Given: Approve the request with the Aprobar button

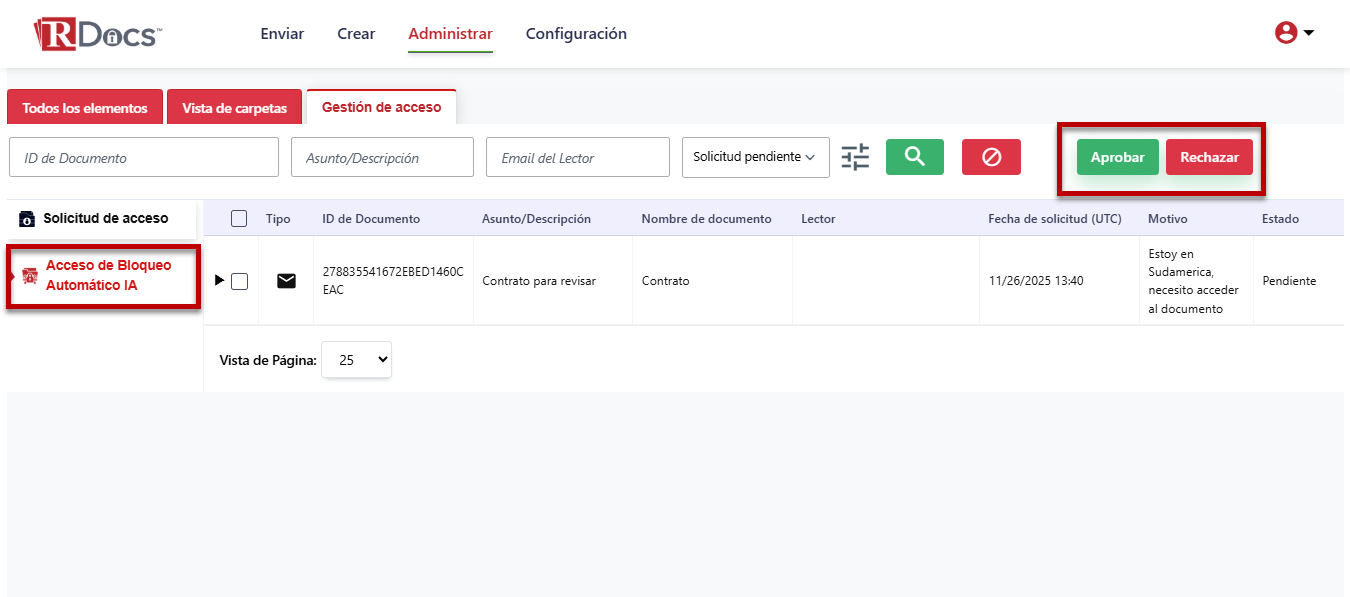Looking at the screenshot, I should coord(1117,157).
